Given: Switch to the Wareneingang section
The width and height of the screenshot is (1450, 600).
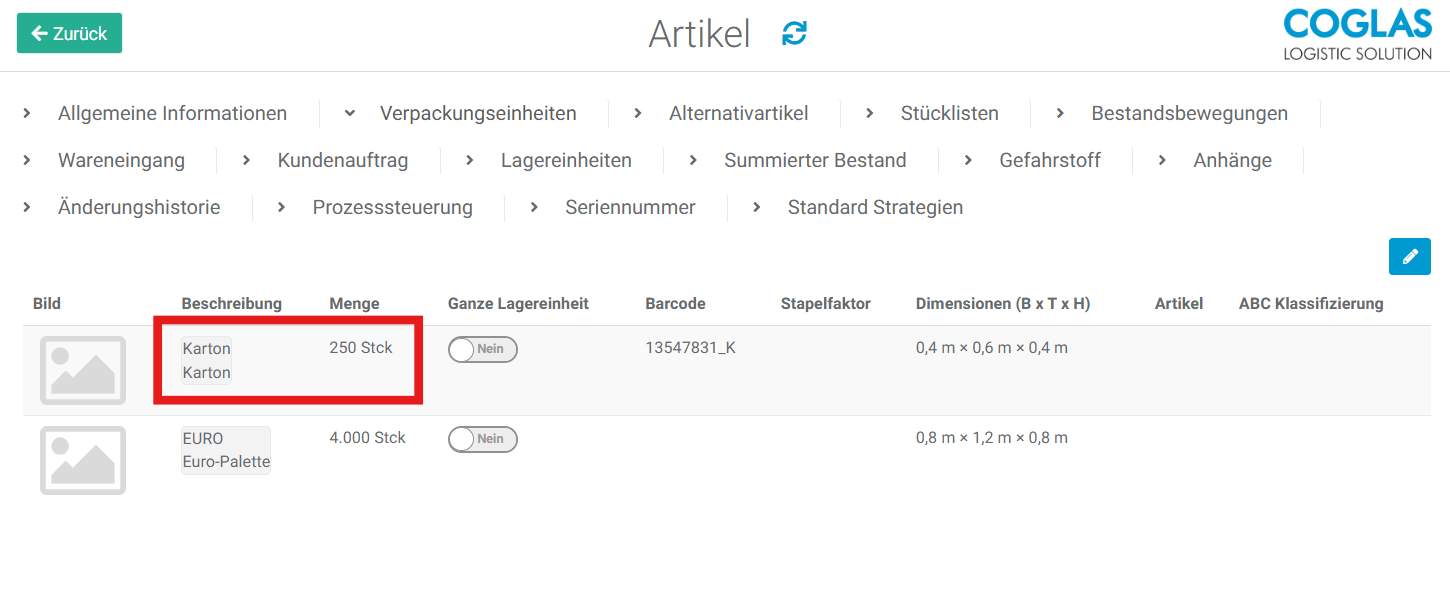Looking at the screenshot, I should tap(121, 161).
